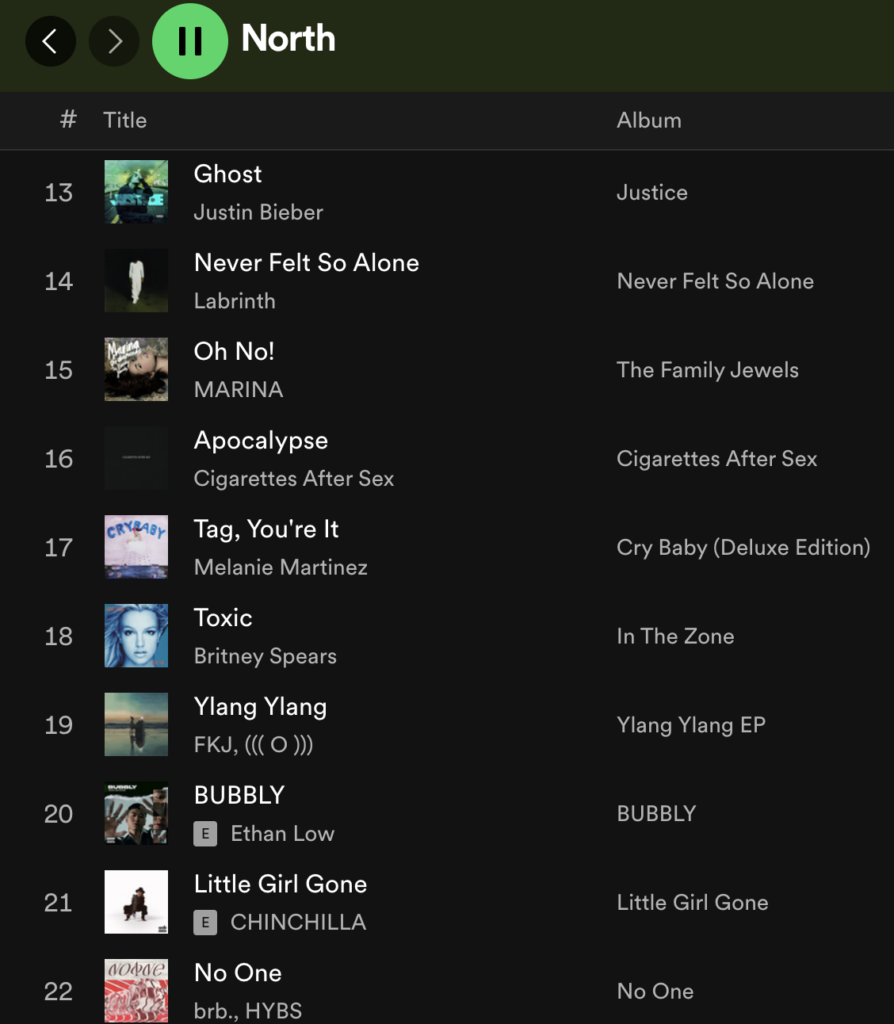The width and height of the screenshot is (894, 1024).
Task: Click the forward navigation arrow
Action: pyautogui.click(x=113, y=41)
